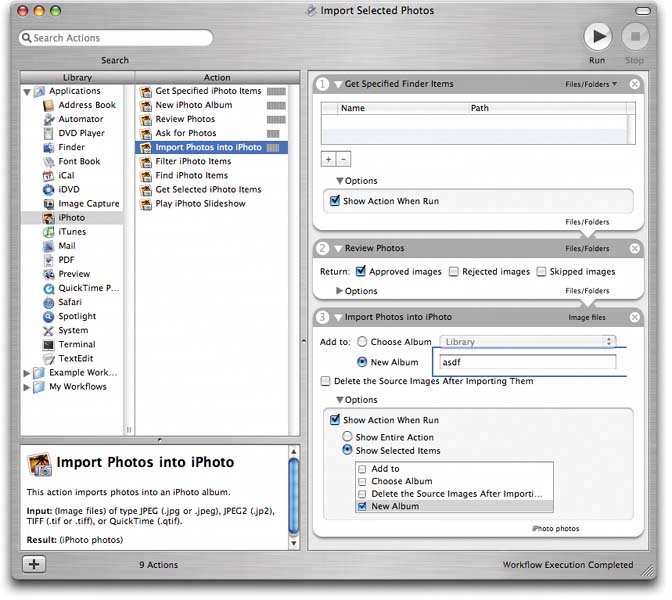Viewport: 672px width, 600px height.
Task: Select the Choose Album radio button
Action: (x=362, y=342)
